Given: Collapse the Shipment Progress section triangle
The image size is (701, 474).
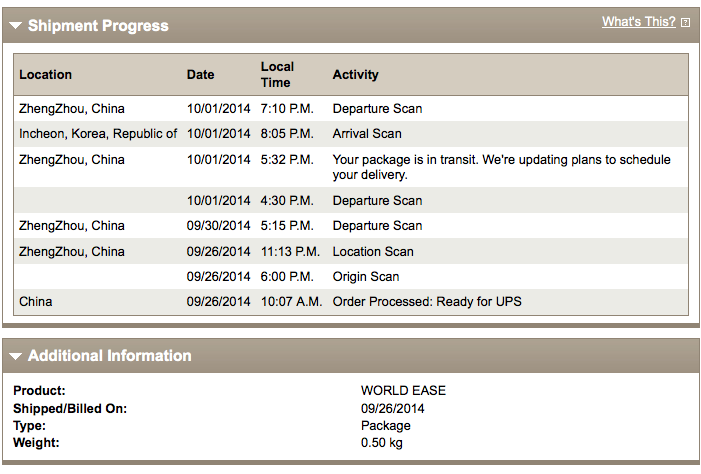Looking at the screenshot, I should (x=15, y=25).
